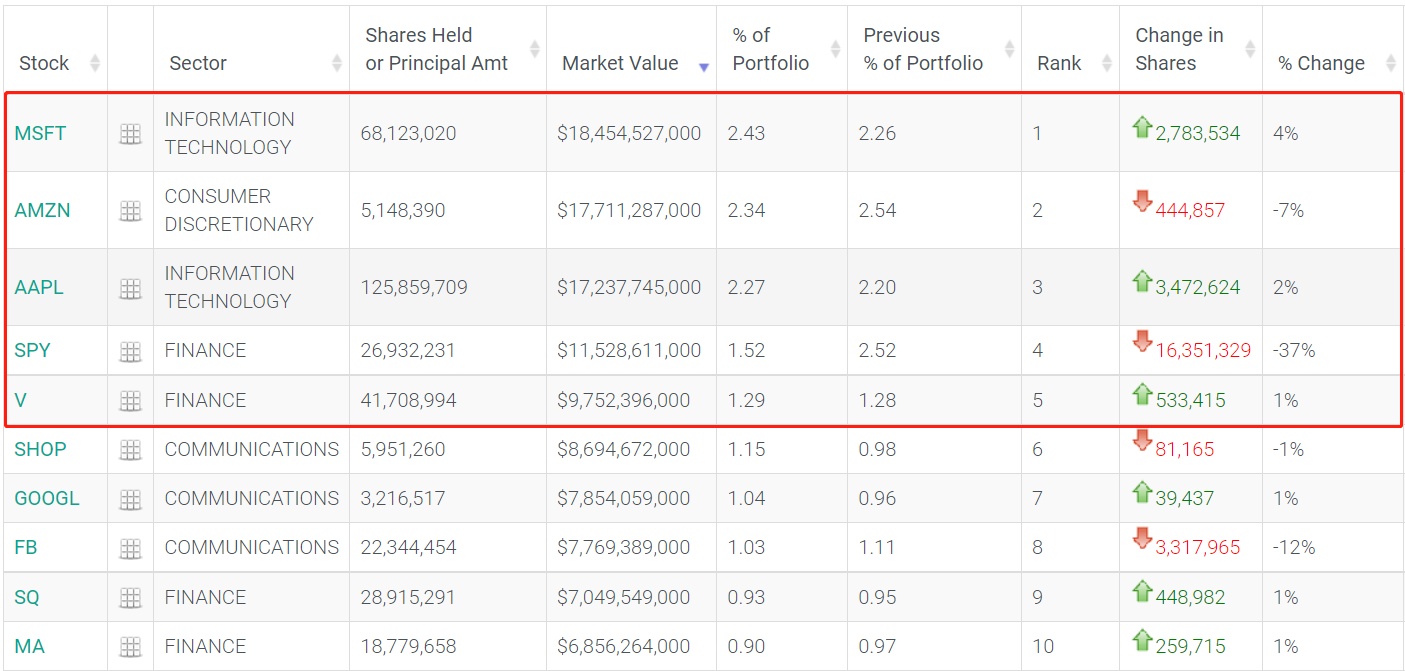Open the grid icon next to AAPL
This screenshot has width=1405, height=671.
coord(130,288)
